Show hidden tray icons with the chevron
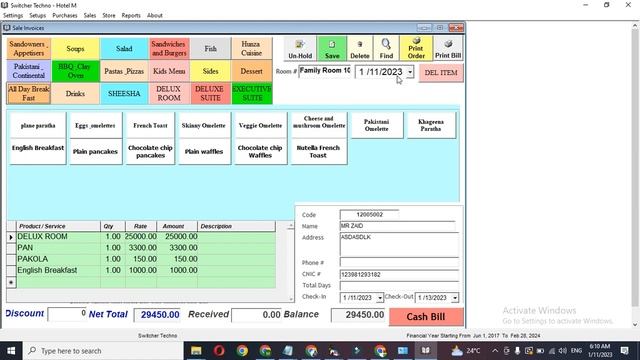 (495, 351)
